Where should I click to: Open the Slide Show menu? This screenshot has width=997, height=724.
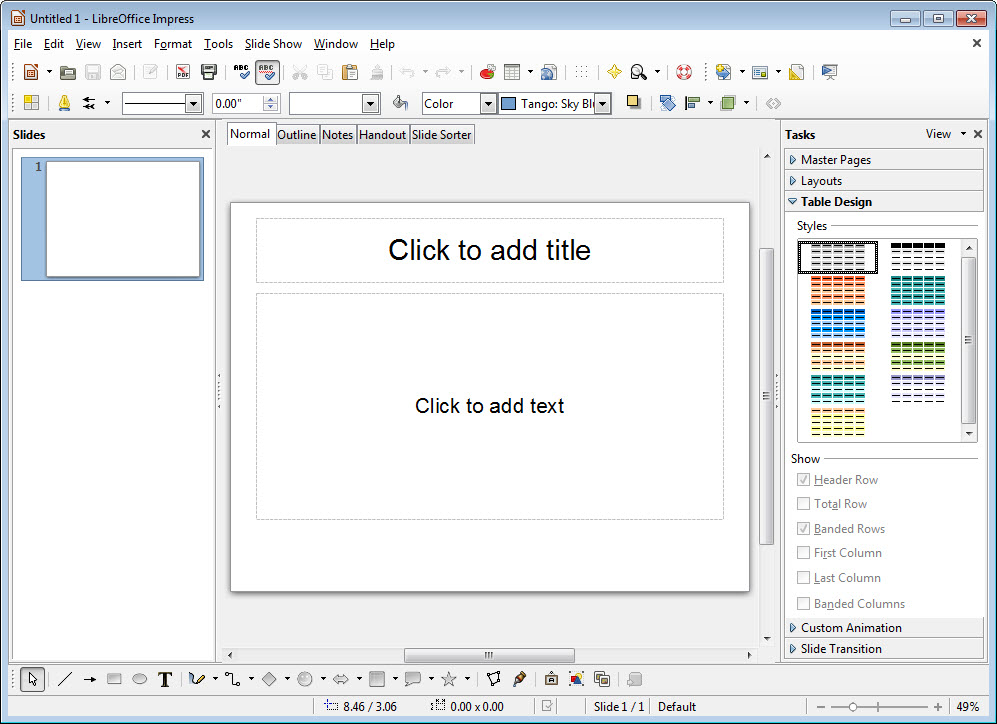tap(273, 44)
